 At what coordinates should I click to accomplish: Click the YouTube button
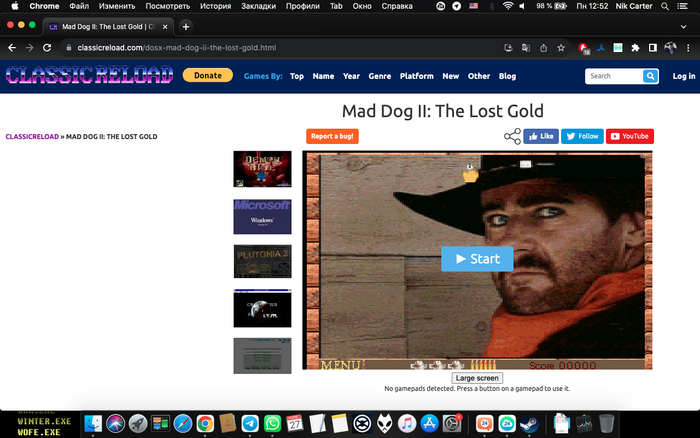[630, 136]
